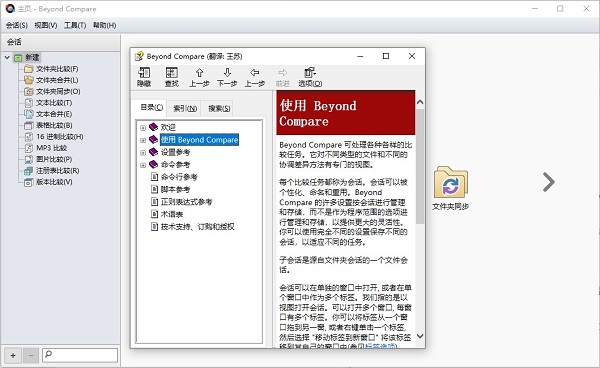Screen dimensions: 600x368
Task: Collapse the 新建 tree node
Action: [7, 57]
